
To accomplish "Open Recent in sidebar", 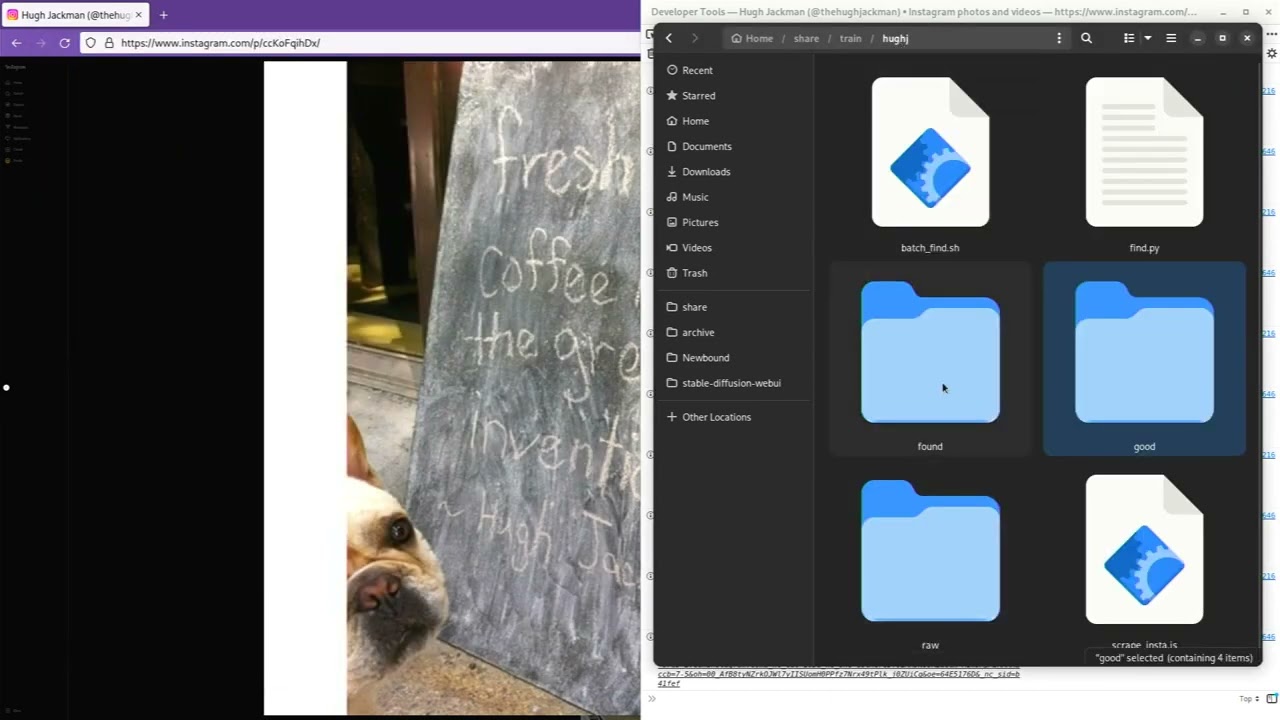I will point(734,70).
